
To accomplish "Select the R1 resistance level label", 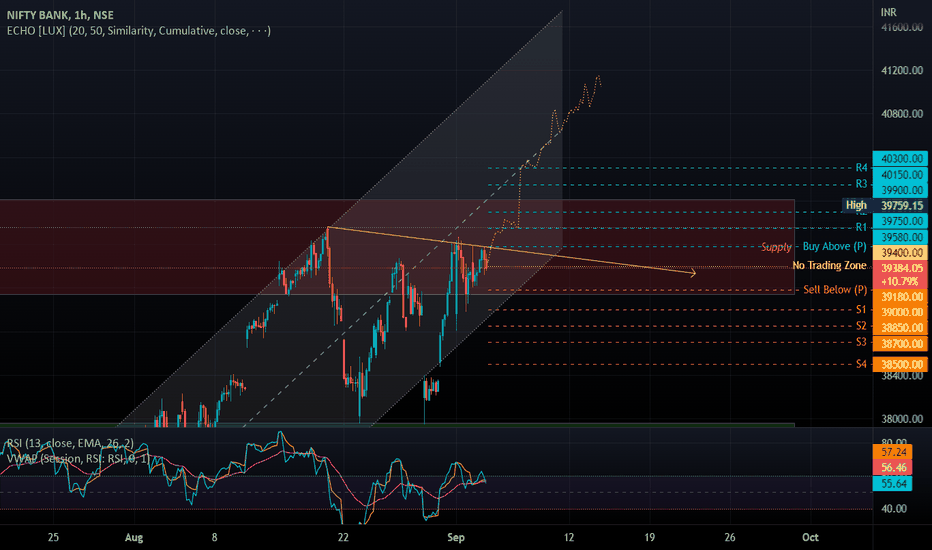I will click(861, 227).
